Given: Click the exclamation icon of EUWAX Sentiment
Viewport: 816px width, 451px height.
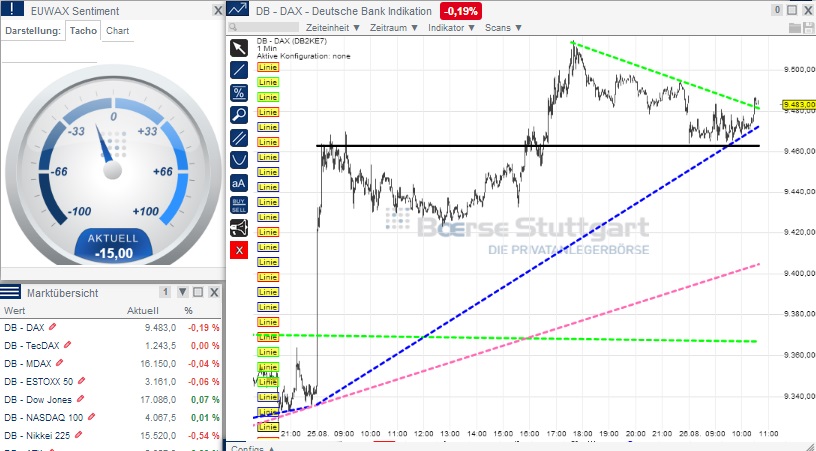Looking at the screenshot, I should click(x=12, y=9).
